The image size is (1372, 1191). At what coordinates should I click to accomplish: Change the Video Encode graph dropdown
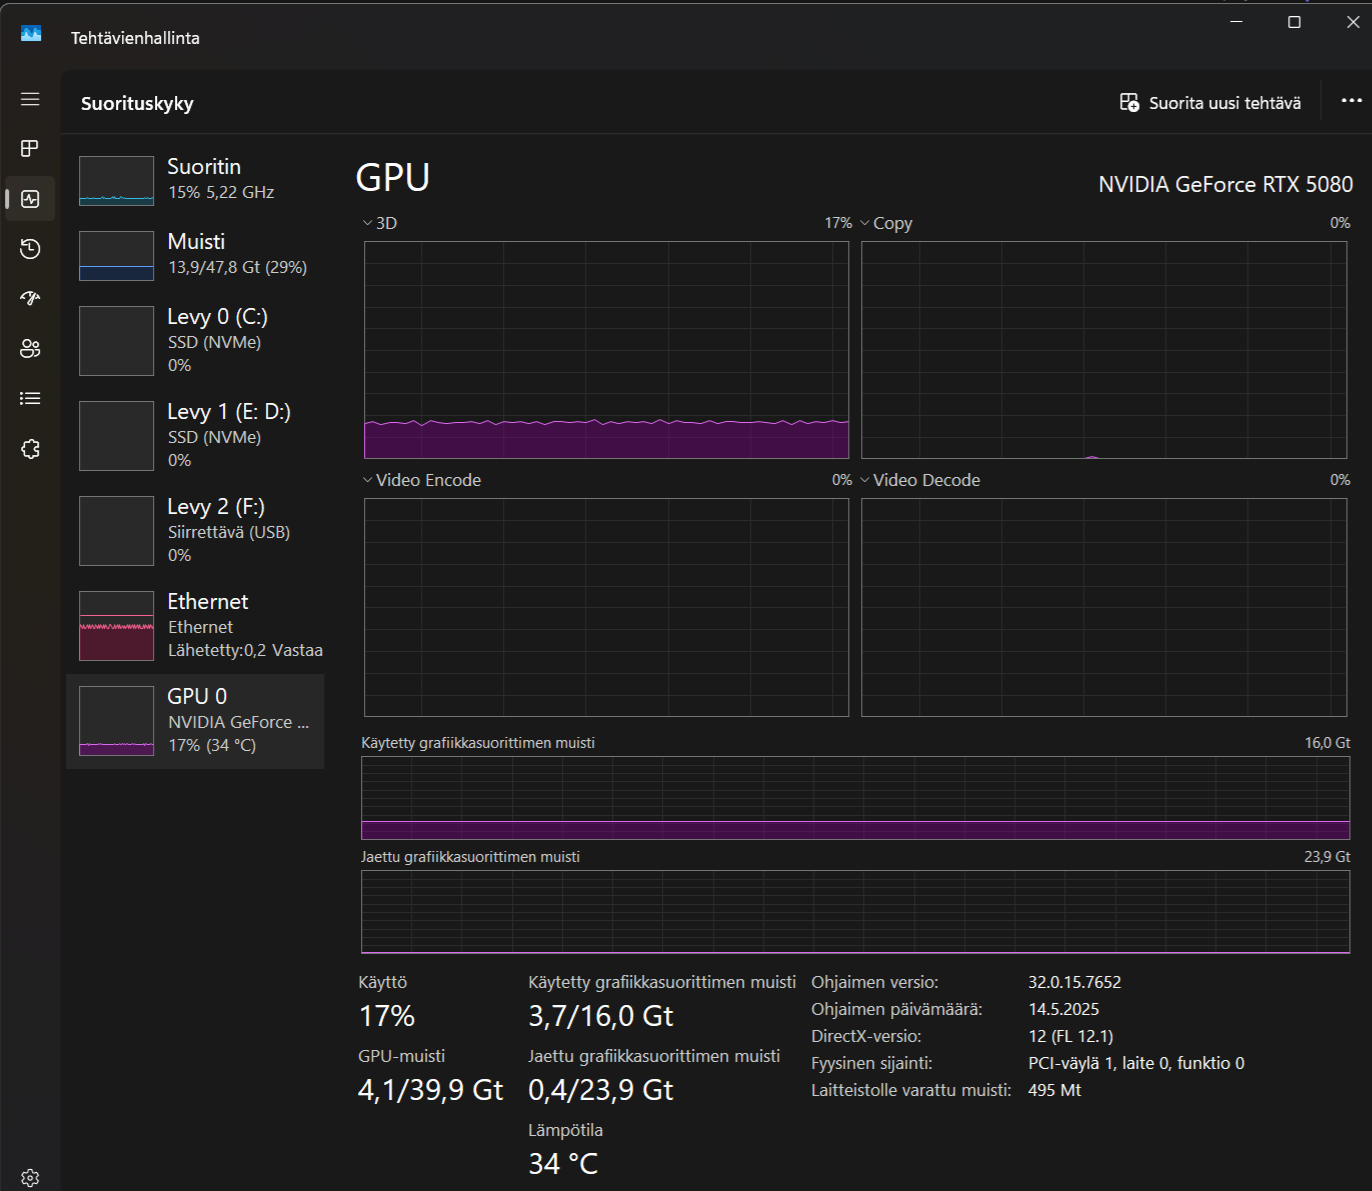(421, 480)
